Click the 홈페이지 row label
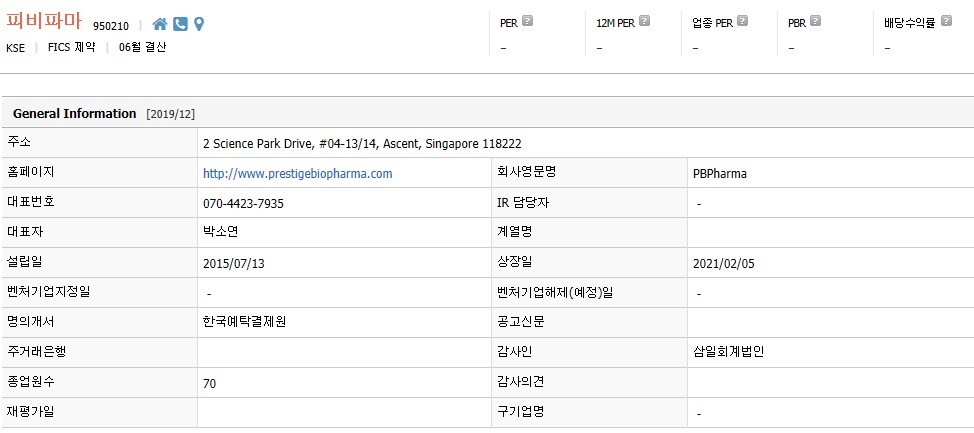 click(31, 172)
